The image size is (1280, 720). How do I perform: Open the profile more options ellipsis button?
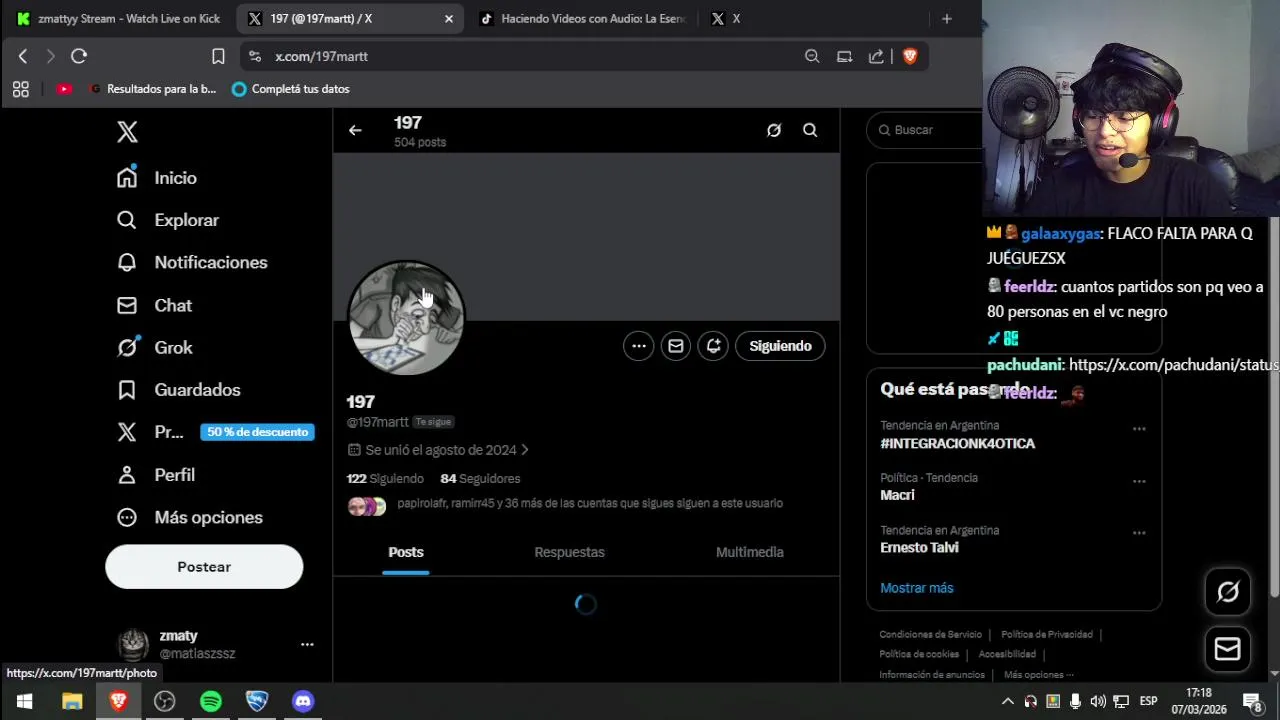[x=639, y=346]
